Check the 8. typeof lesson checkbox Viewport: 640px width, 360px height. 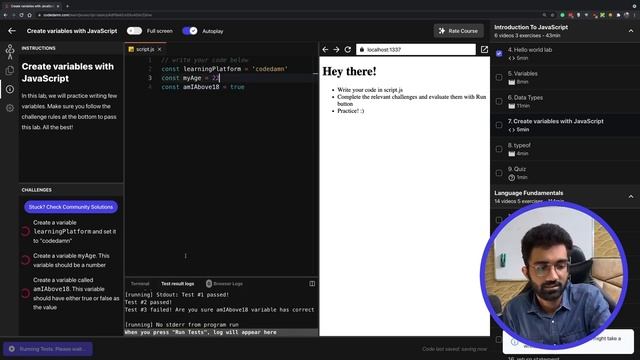pos(499,149)
